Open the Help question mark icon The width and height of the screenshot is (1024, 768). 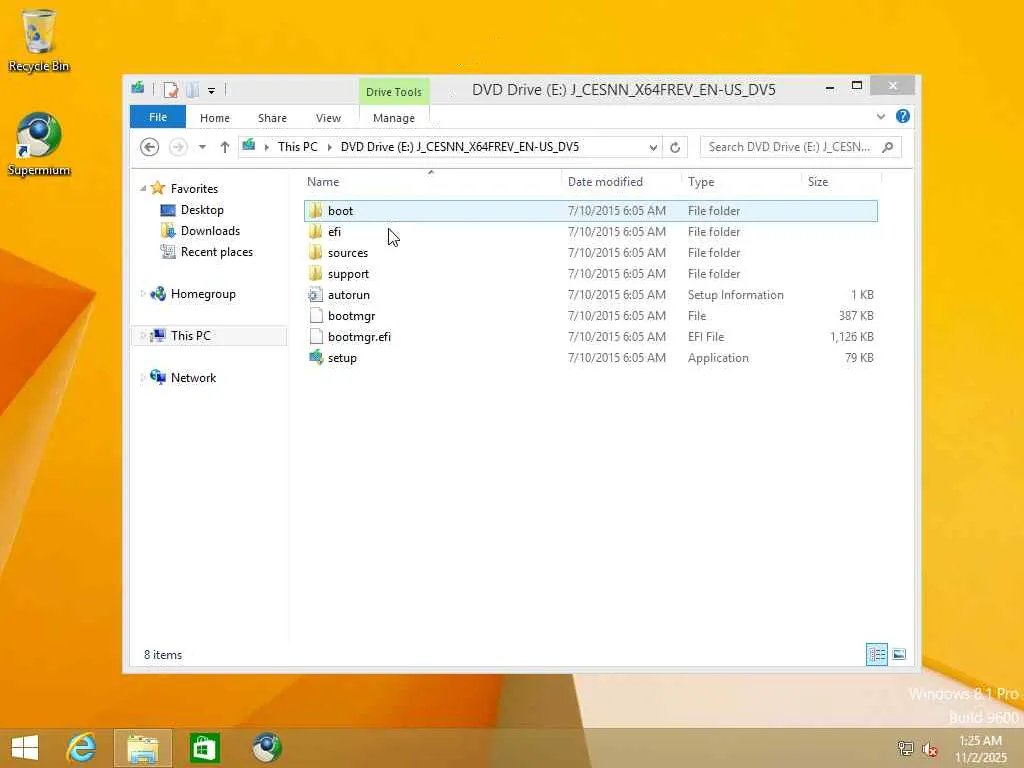(903, 116)
